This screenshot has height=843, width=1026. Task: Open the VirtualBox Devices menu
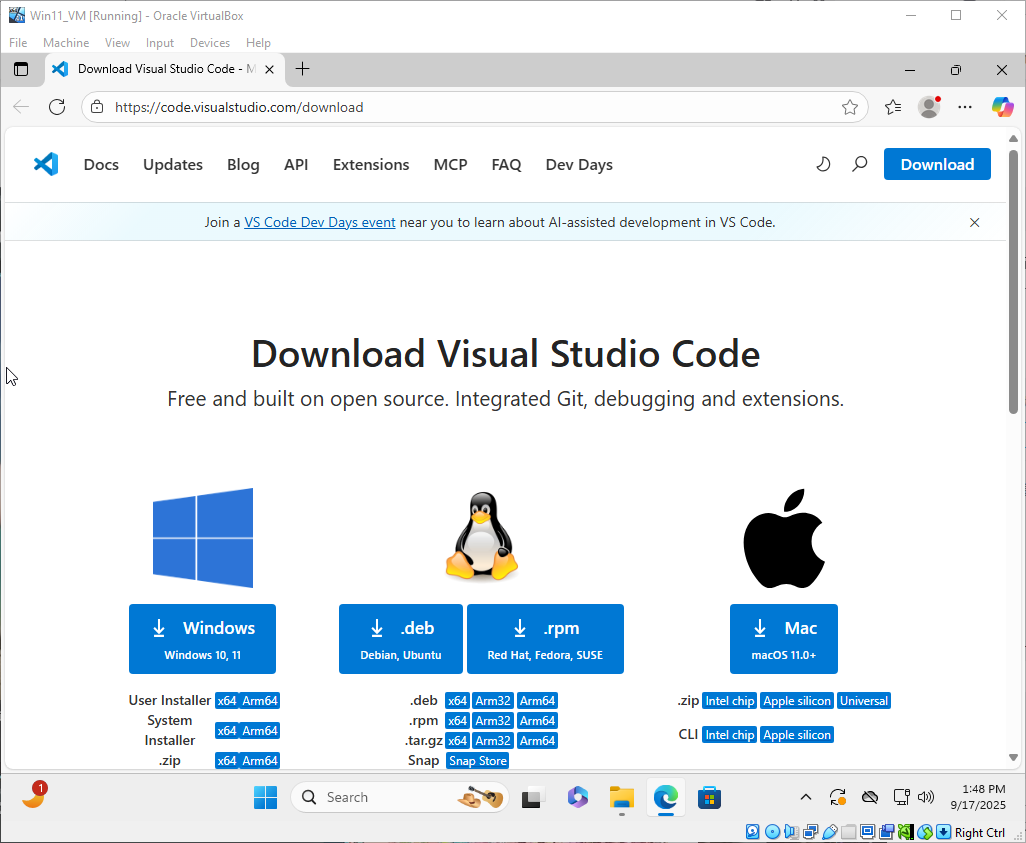(209, 43)
